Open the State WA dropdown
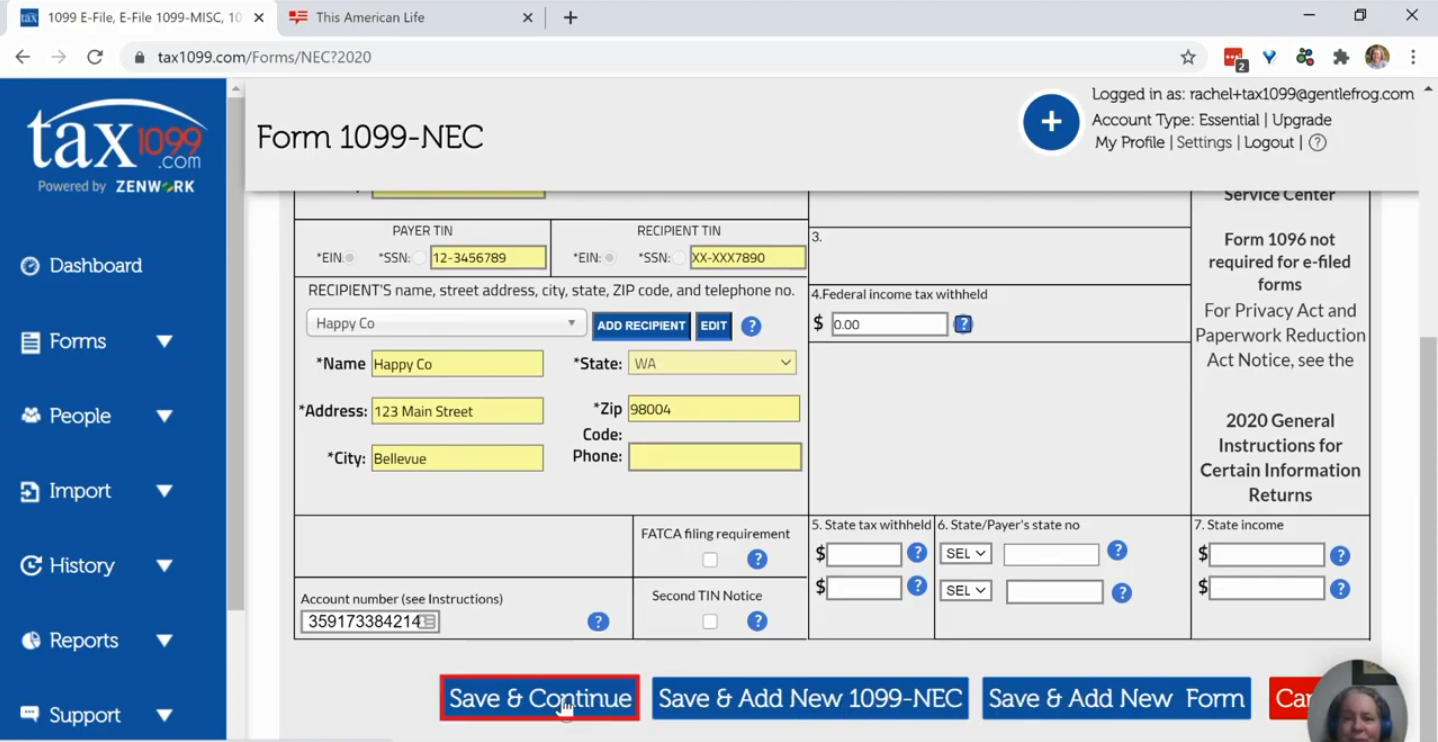The image size is (1438, 742). [x=712, y=363]
